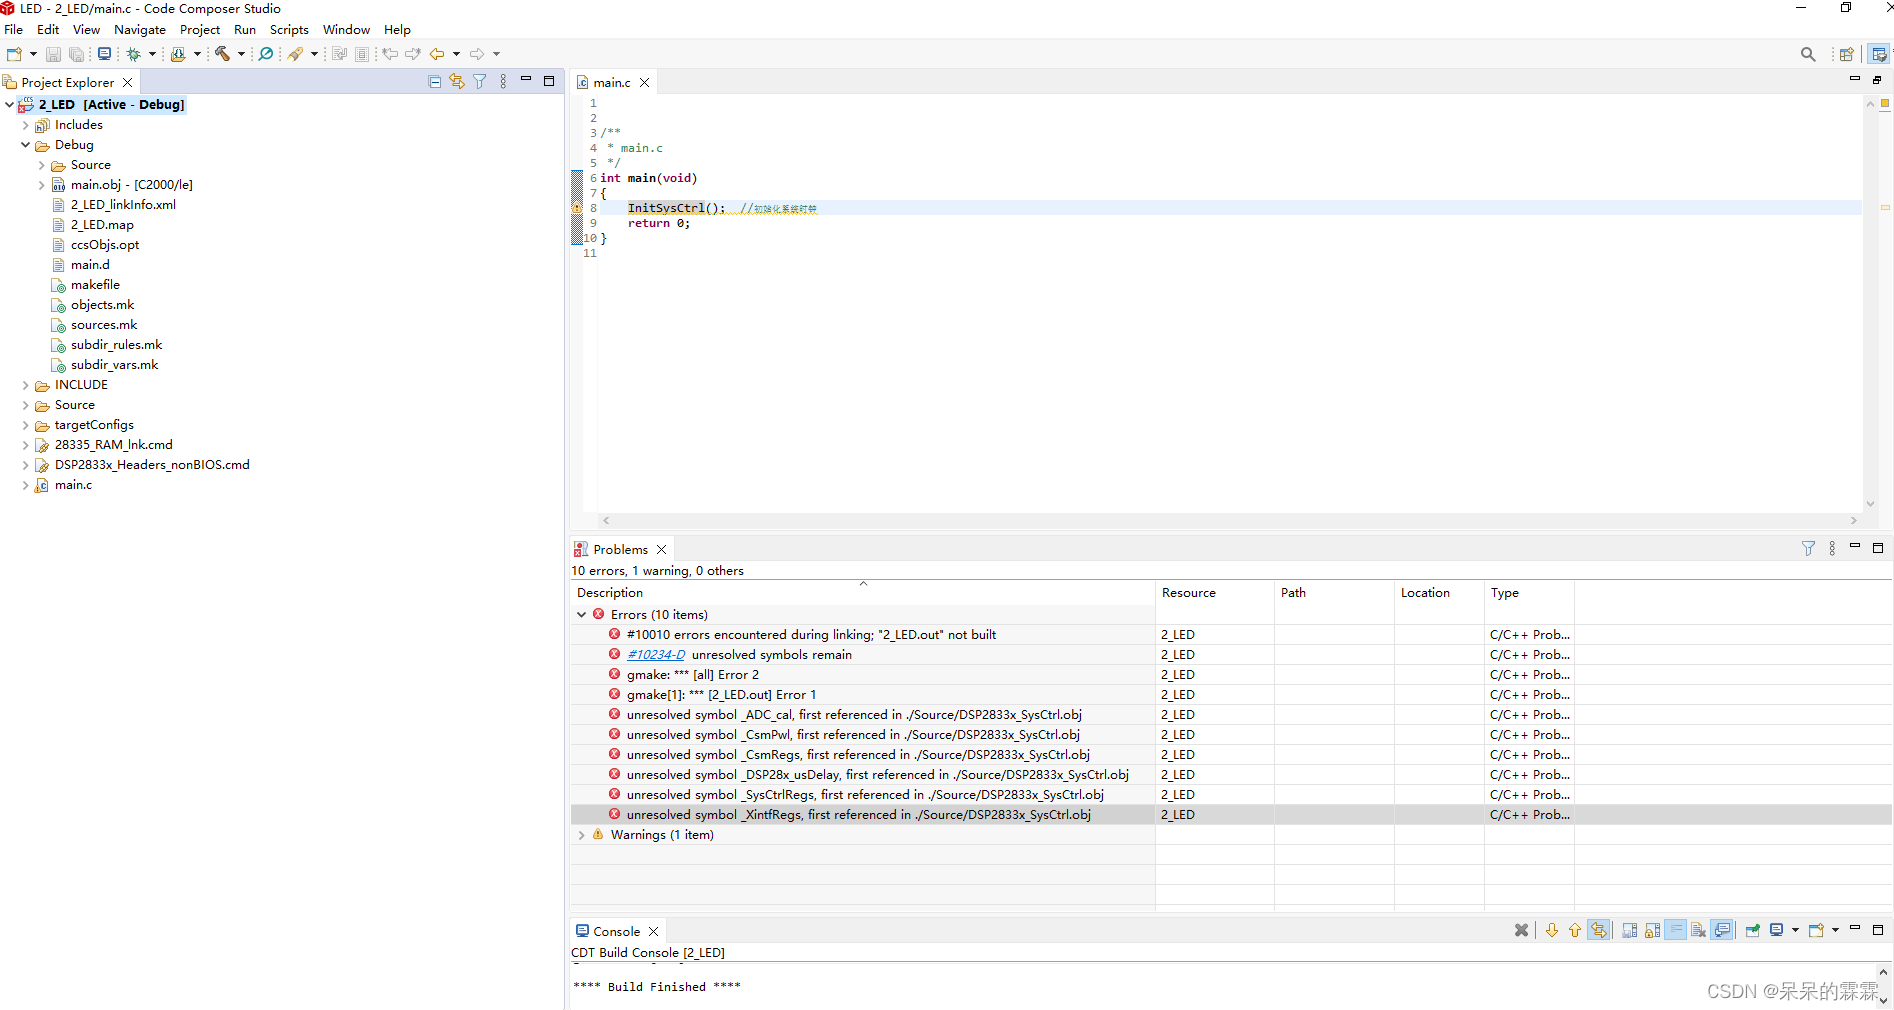The width and height of the screenshot is (1894, 1010).
Task: Go to previous error in Console
Action: (1575, 931)
